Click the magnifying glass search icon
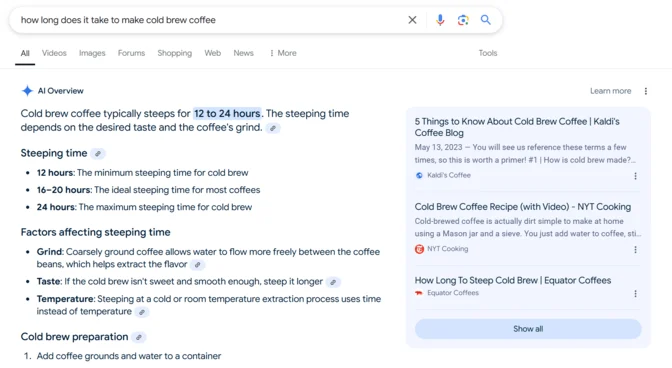The height and width of the screenshot is (368, 672). coord(486,20)
